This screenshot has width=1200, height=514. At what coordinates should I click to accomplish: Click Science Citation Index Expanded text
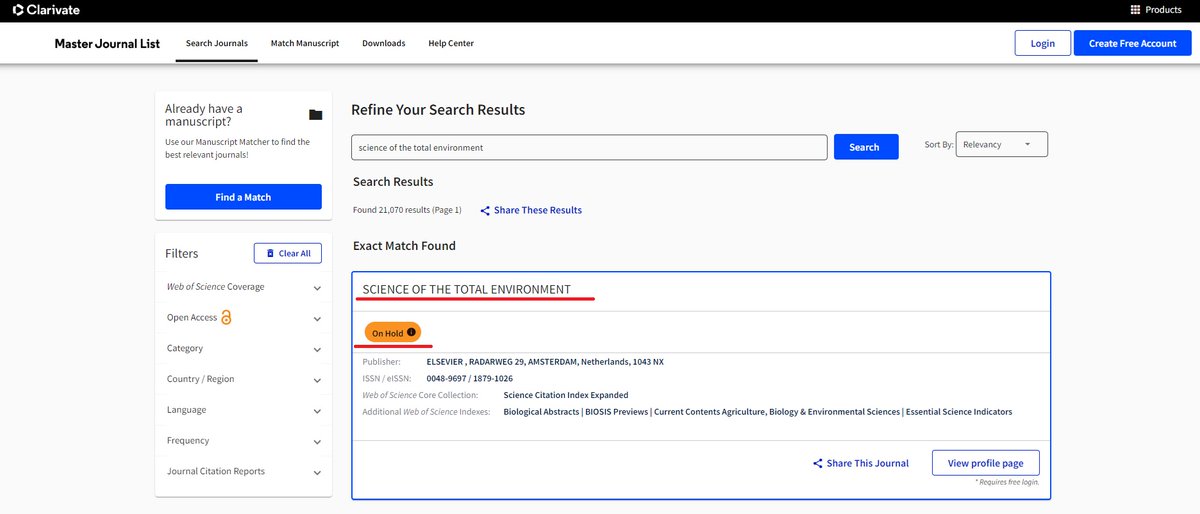(566, 395)
